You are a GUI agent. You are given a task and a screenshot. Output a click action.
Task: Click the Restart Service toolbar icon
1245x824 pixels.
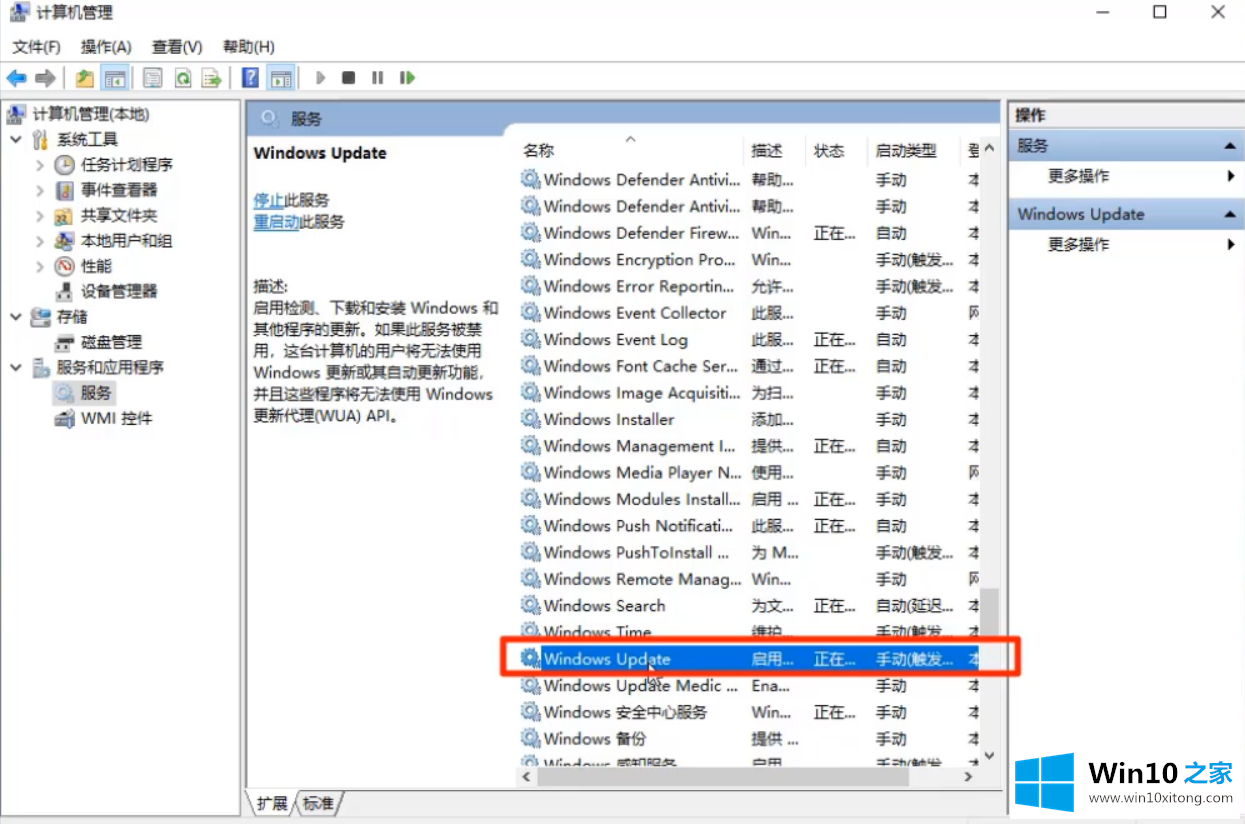[407, 78]
